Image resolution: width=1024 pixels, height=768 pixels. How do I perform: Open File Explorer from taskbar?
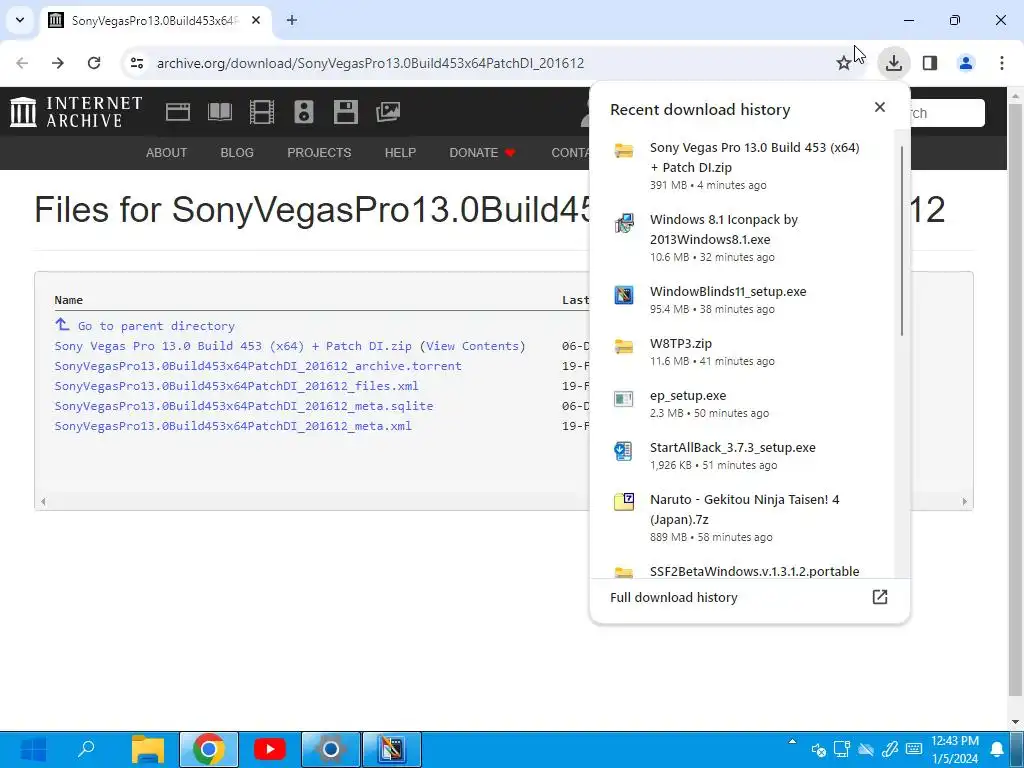148,749
